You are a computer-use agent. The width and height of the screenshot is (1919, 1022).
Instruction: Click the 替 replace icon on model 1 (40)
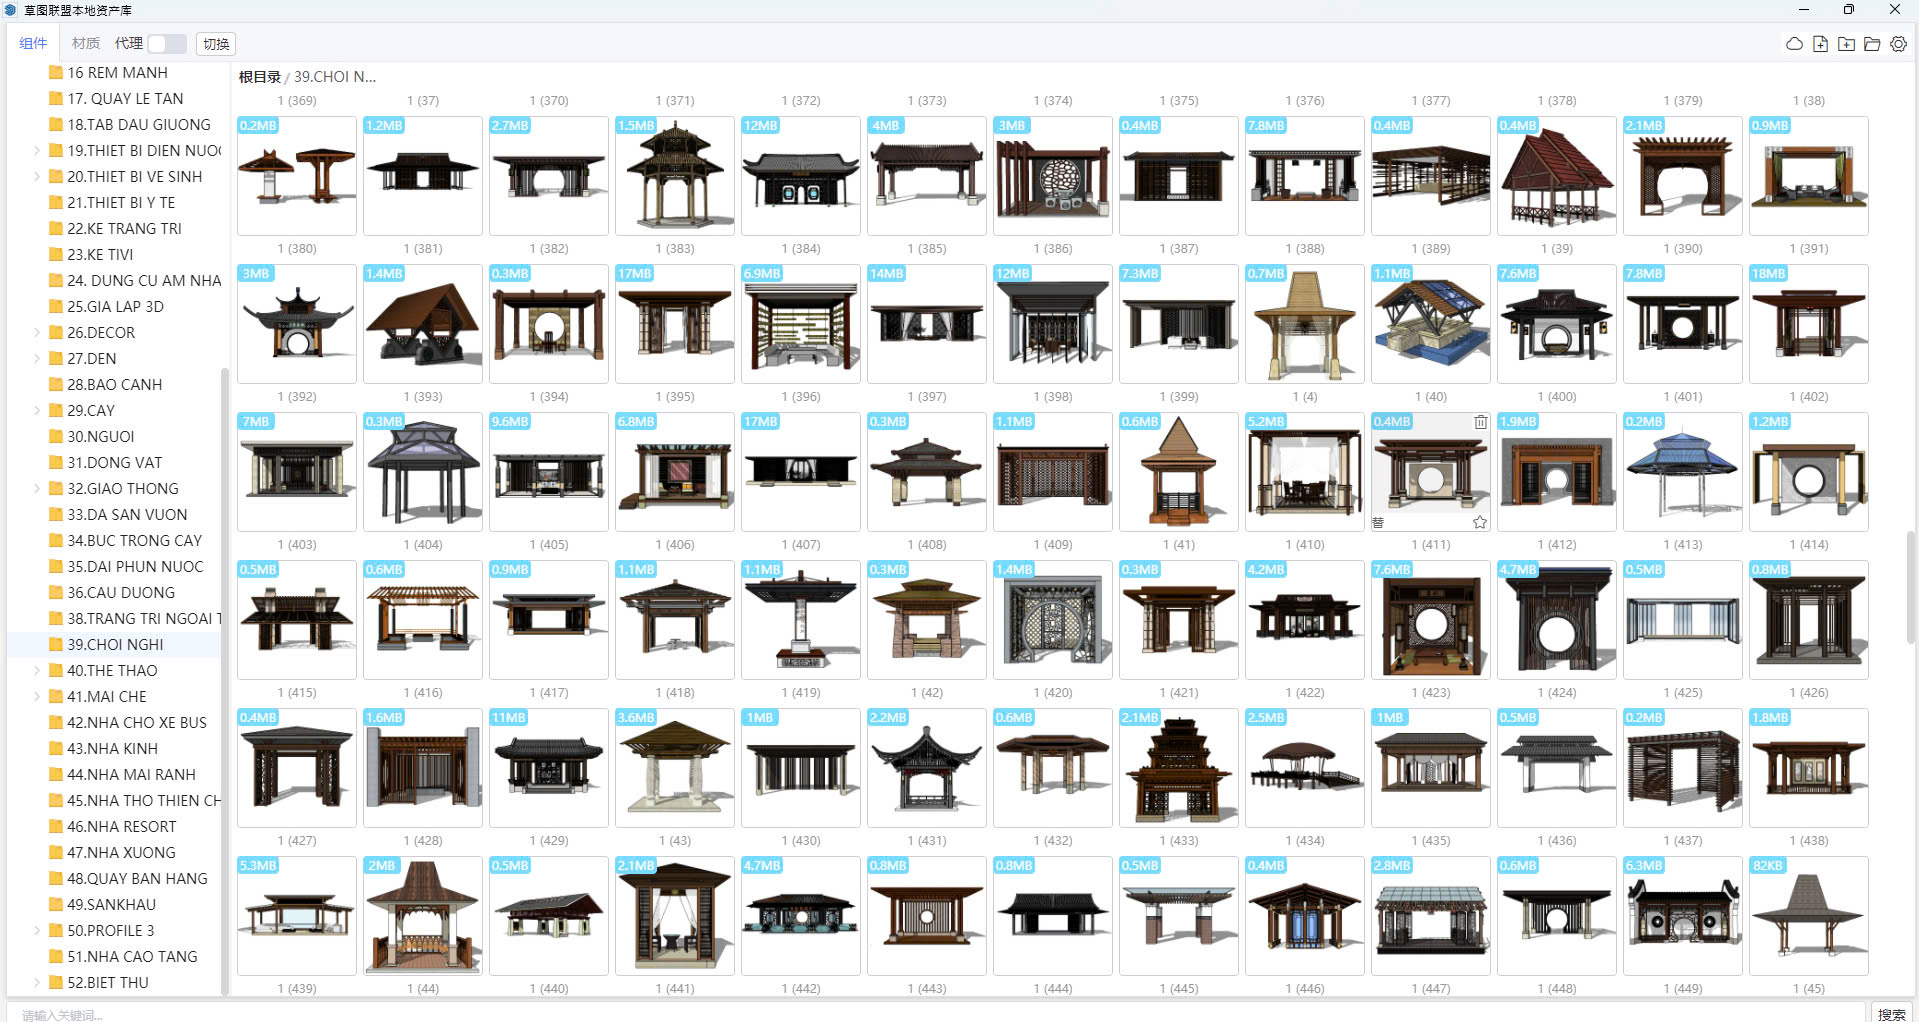pos(1378,522)
